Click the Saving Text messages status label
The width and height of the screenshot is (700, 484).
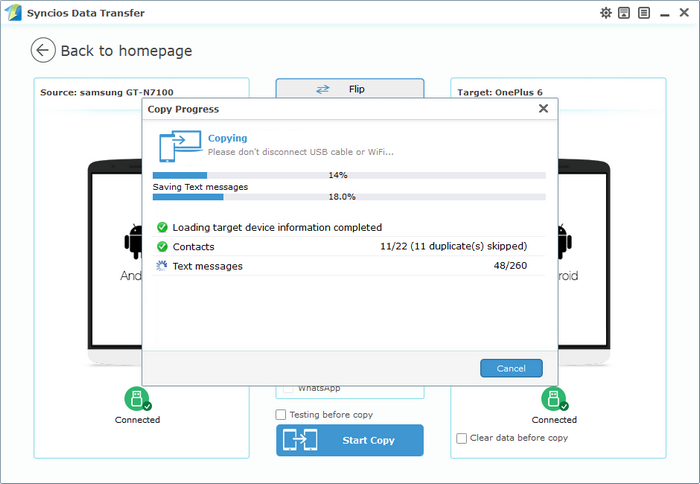pos(200,187)
